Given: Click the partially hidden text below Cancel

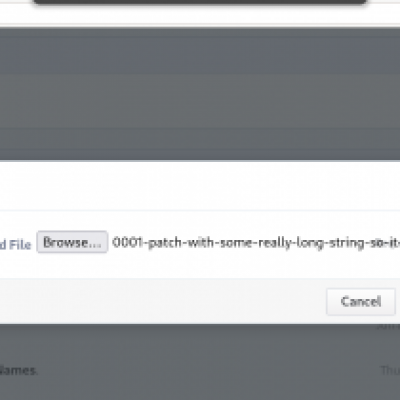Looking at the screenshot, I should point(388,326).
